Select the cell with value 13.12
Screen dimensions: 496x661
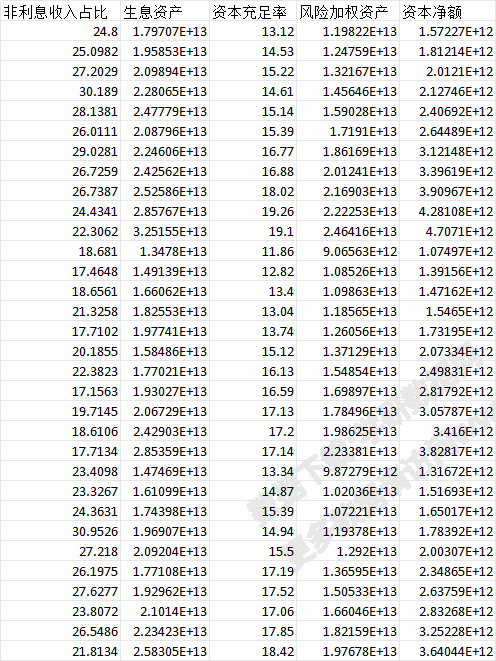click(x=253, y=32)
